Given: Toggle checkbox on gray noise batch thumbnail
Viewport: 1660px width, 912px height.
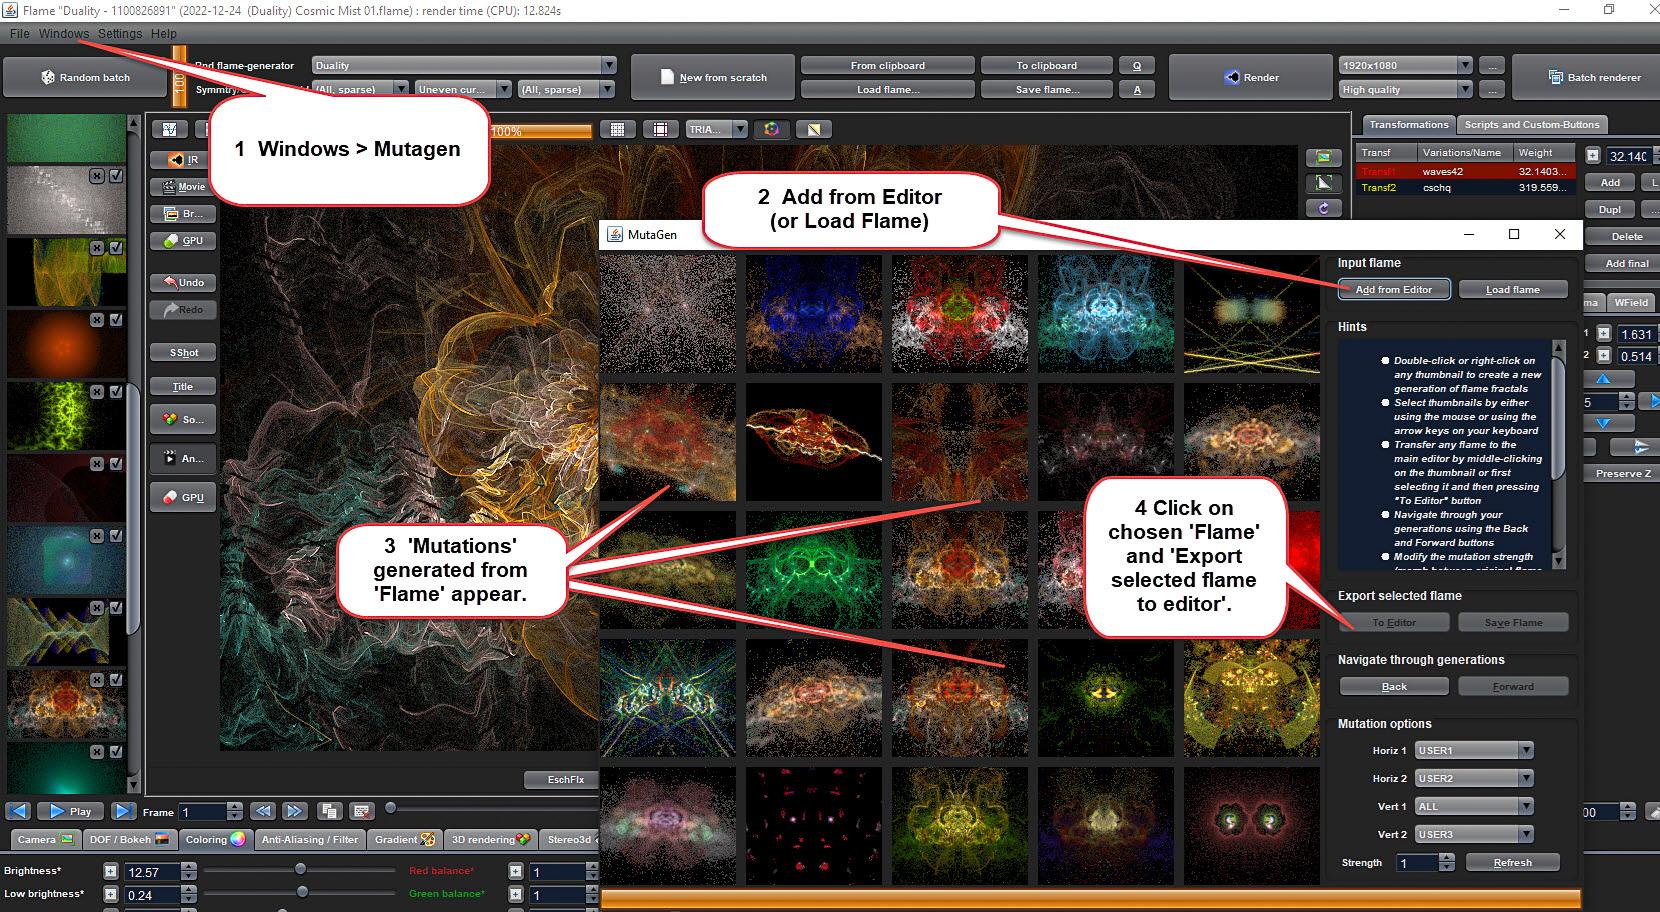Looking at the screenshot, I should [x=116, y=176].
